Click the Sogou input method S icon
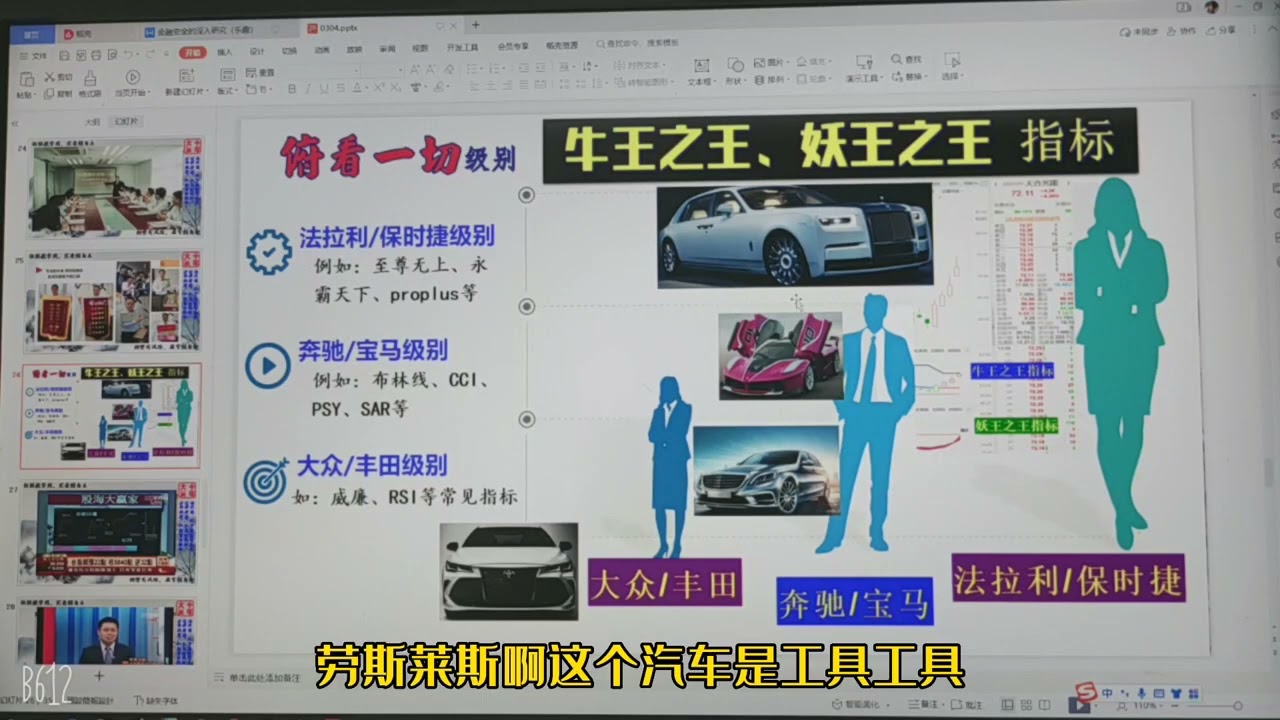The image size is (1280, 720). (1085, 693)
